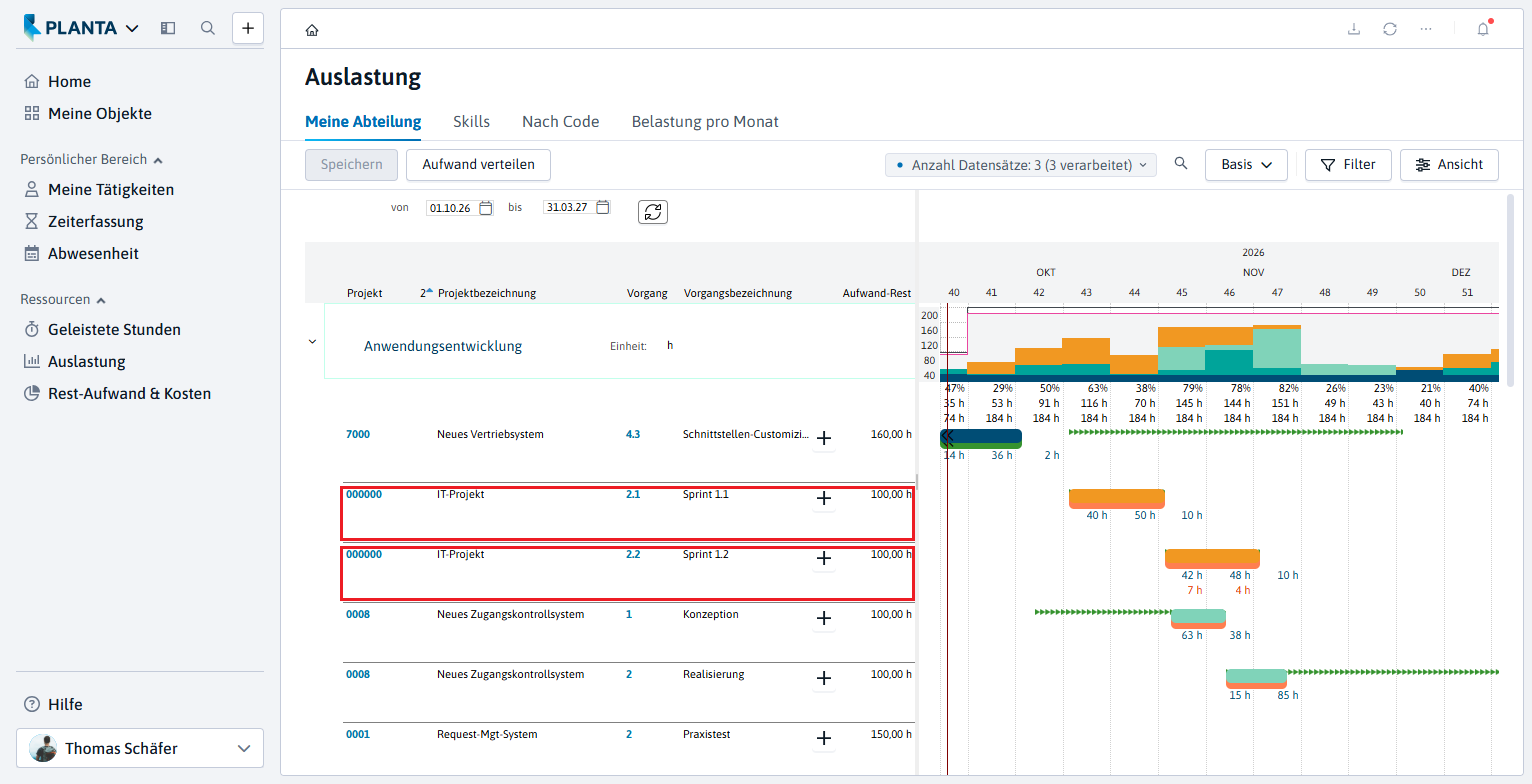Open the Filter button
Screen dimensions: 1532x784
[x=1348, y=165]
